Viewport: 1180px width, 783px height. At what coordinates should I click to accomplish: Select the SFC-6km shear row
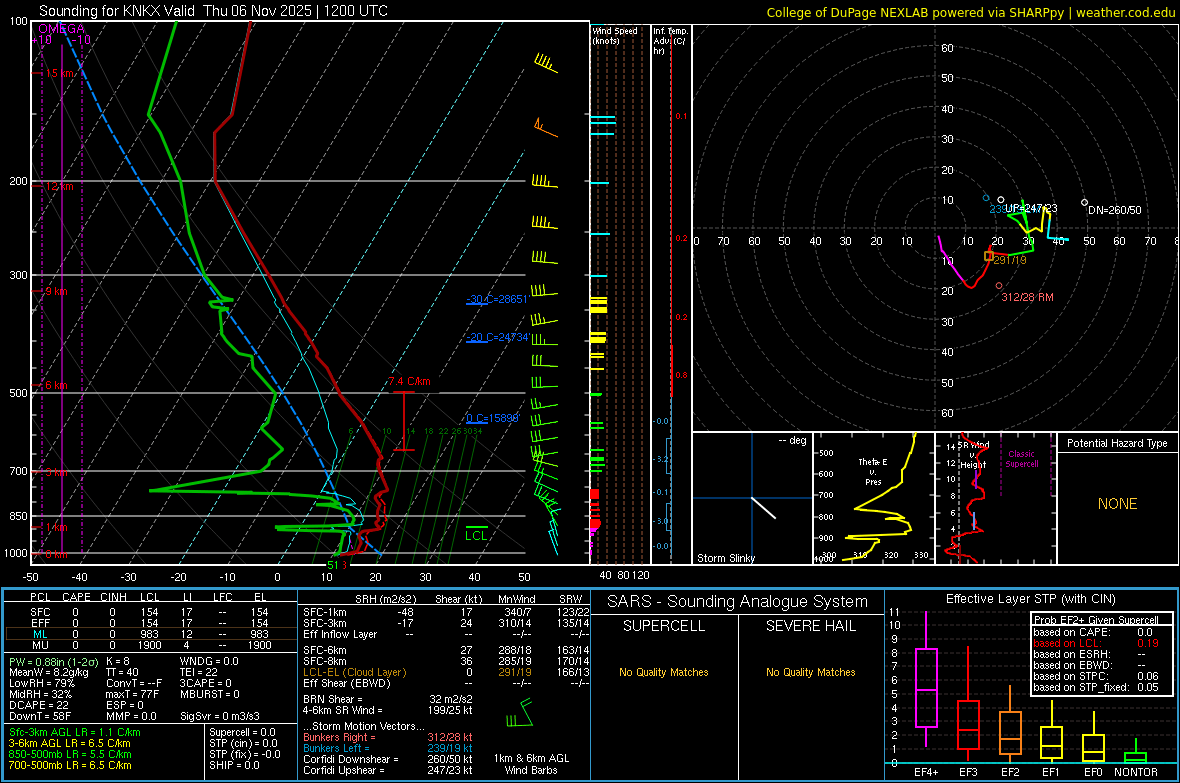click(x=444, y=650)
